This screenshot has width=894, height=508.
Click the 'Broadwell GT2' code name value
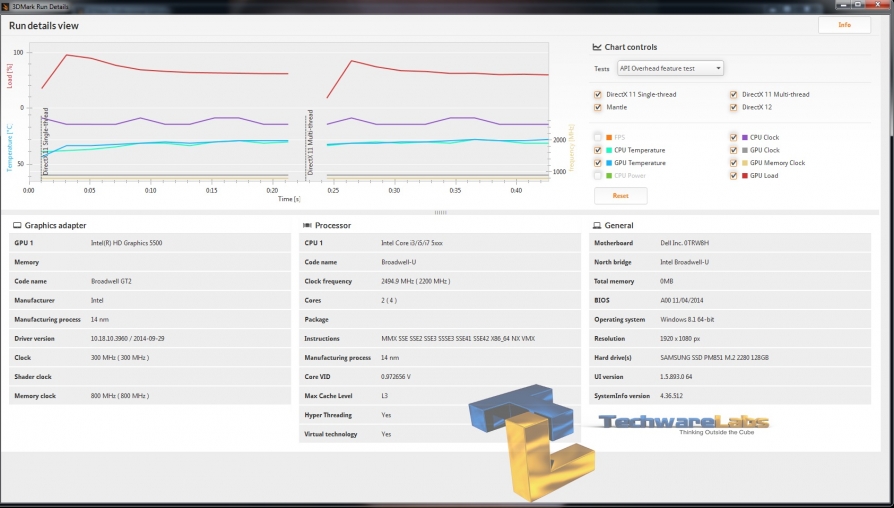[111, 281]
